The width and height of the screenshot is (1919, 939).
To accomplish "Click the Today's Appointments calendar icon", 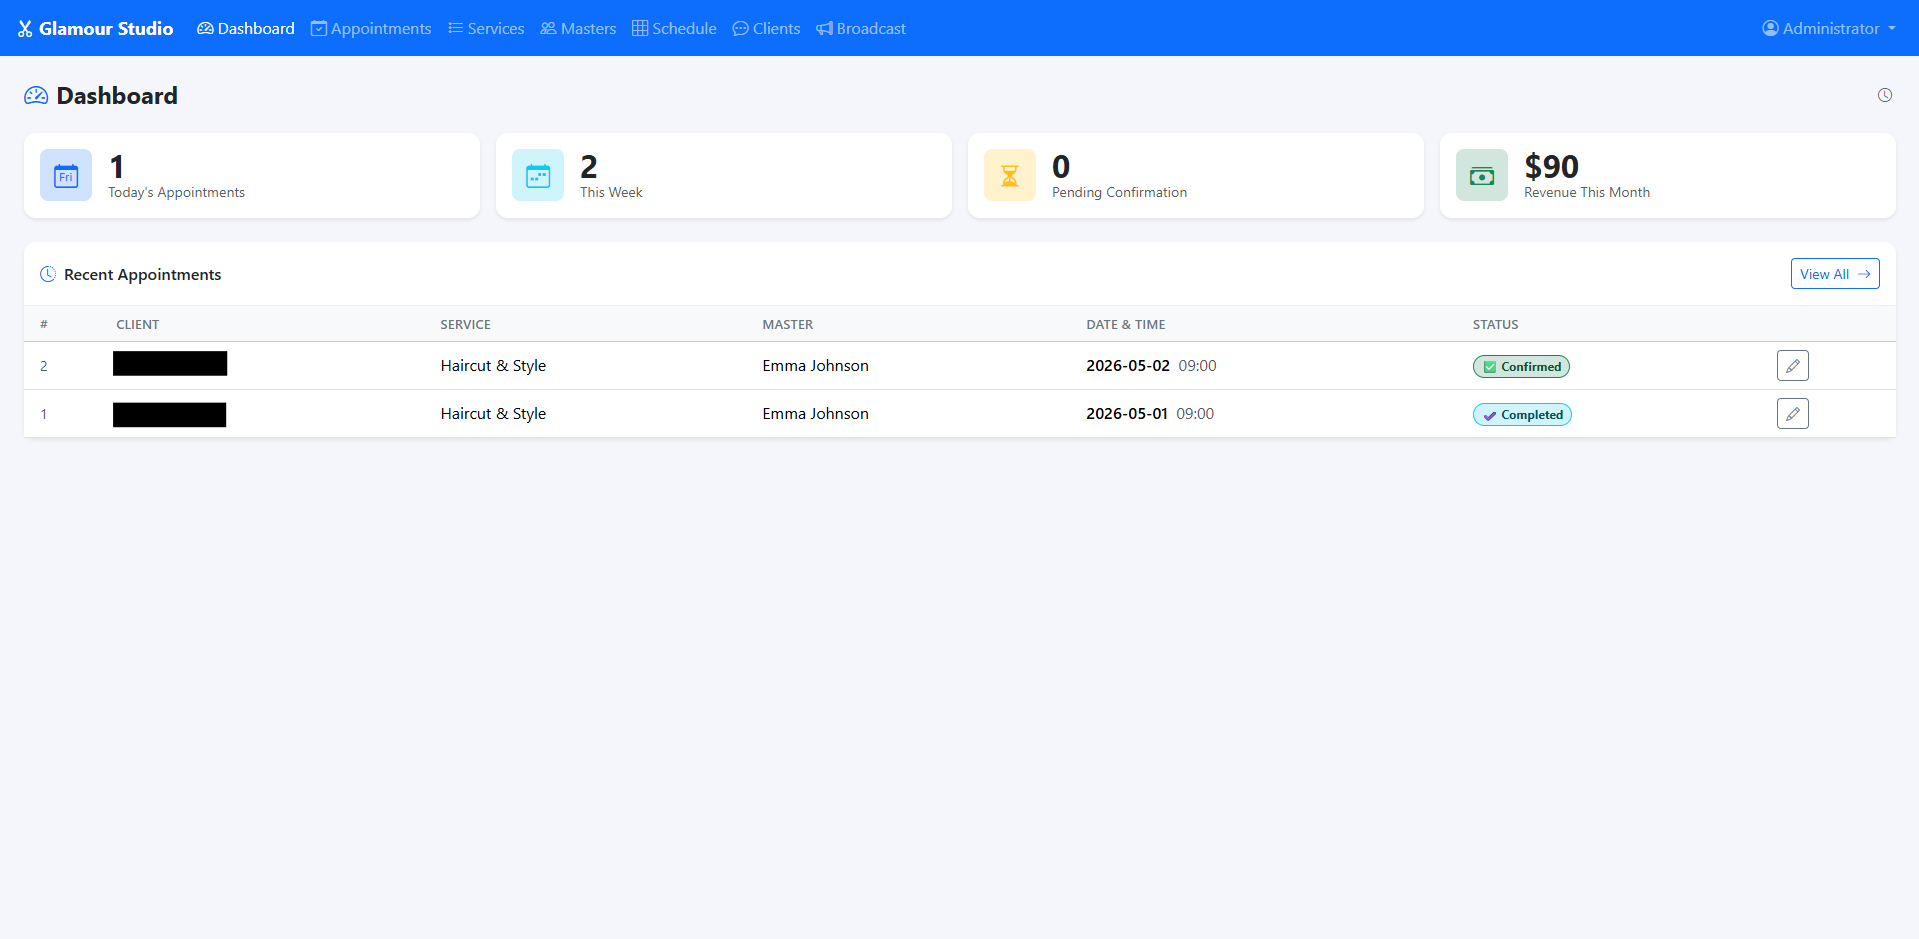I will tap(66, 175).
